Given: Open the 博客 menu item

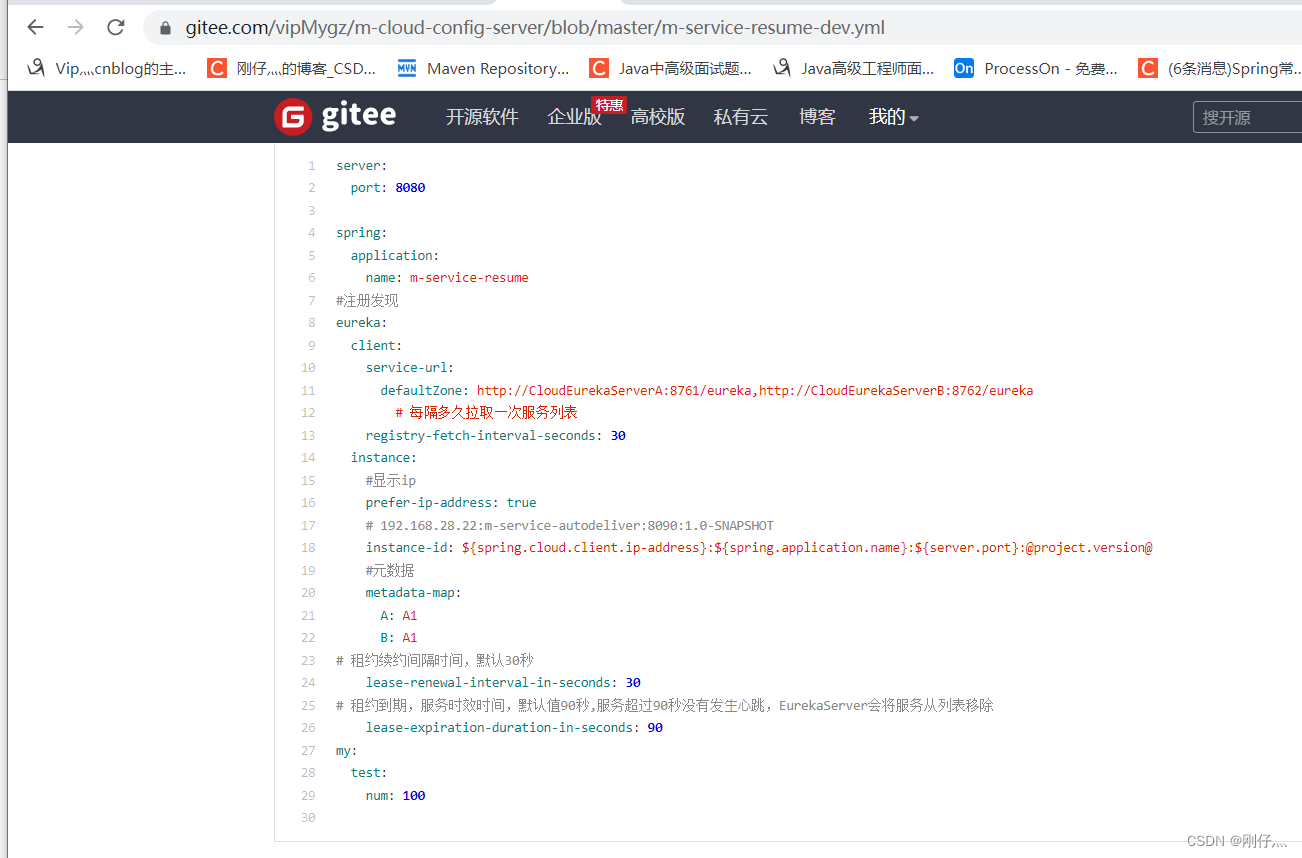Looking at the screenshot, I should coord(817,117).
